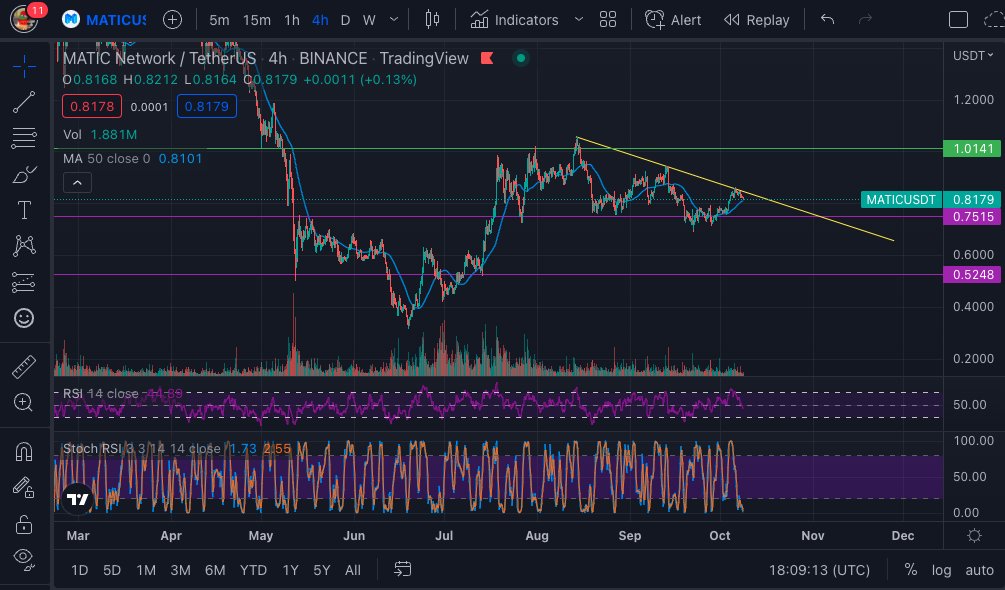Select the text annotation tool
The height and width of the screenshot is (590, 1005).
click(x=24, y=210)
